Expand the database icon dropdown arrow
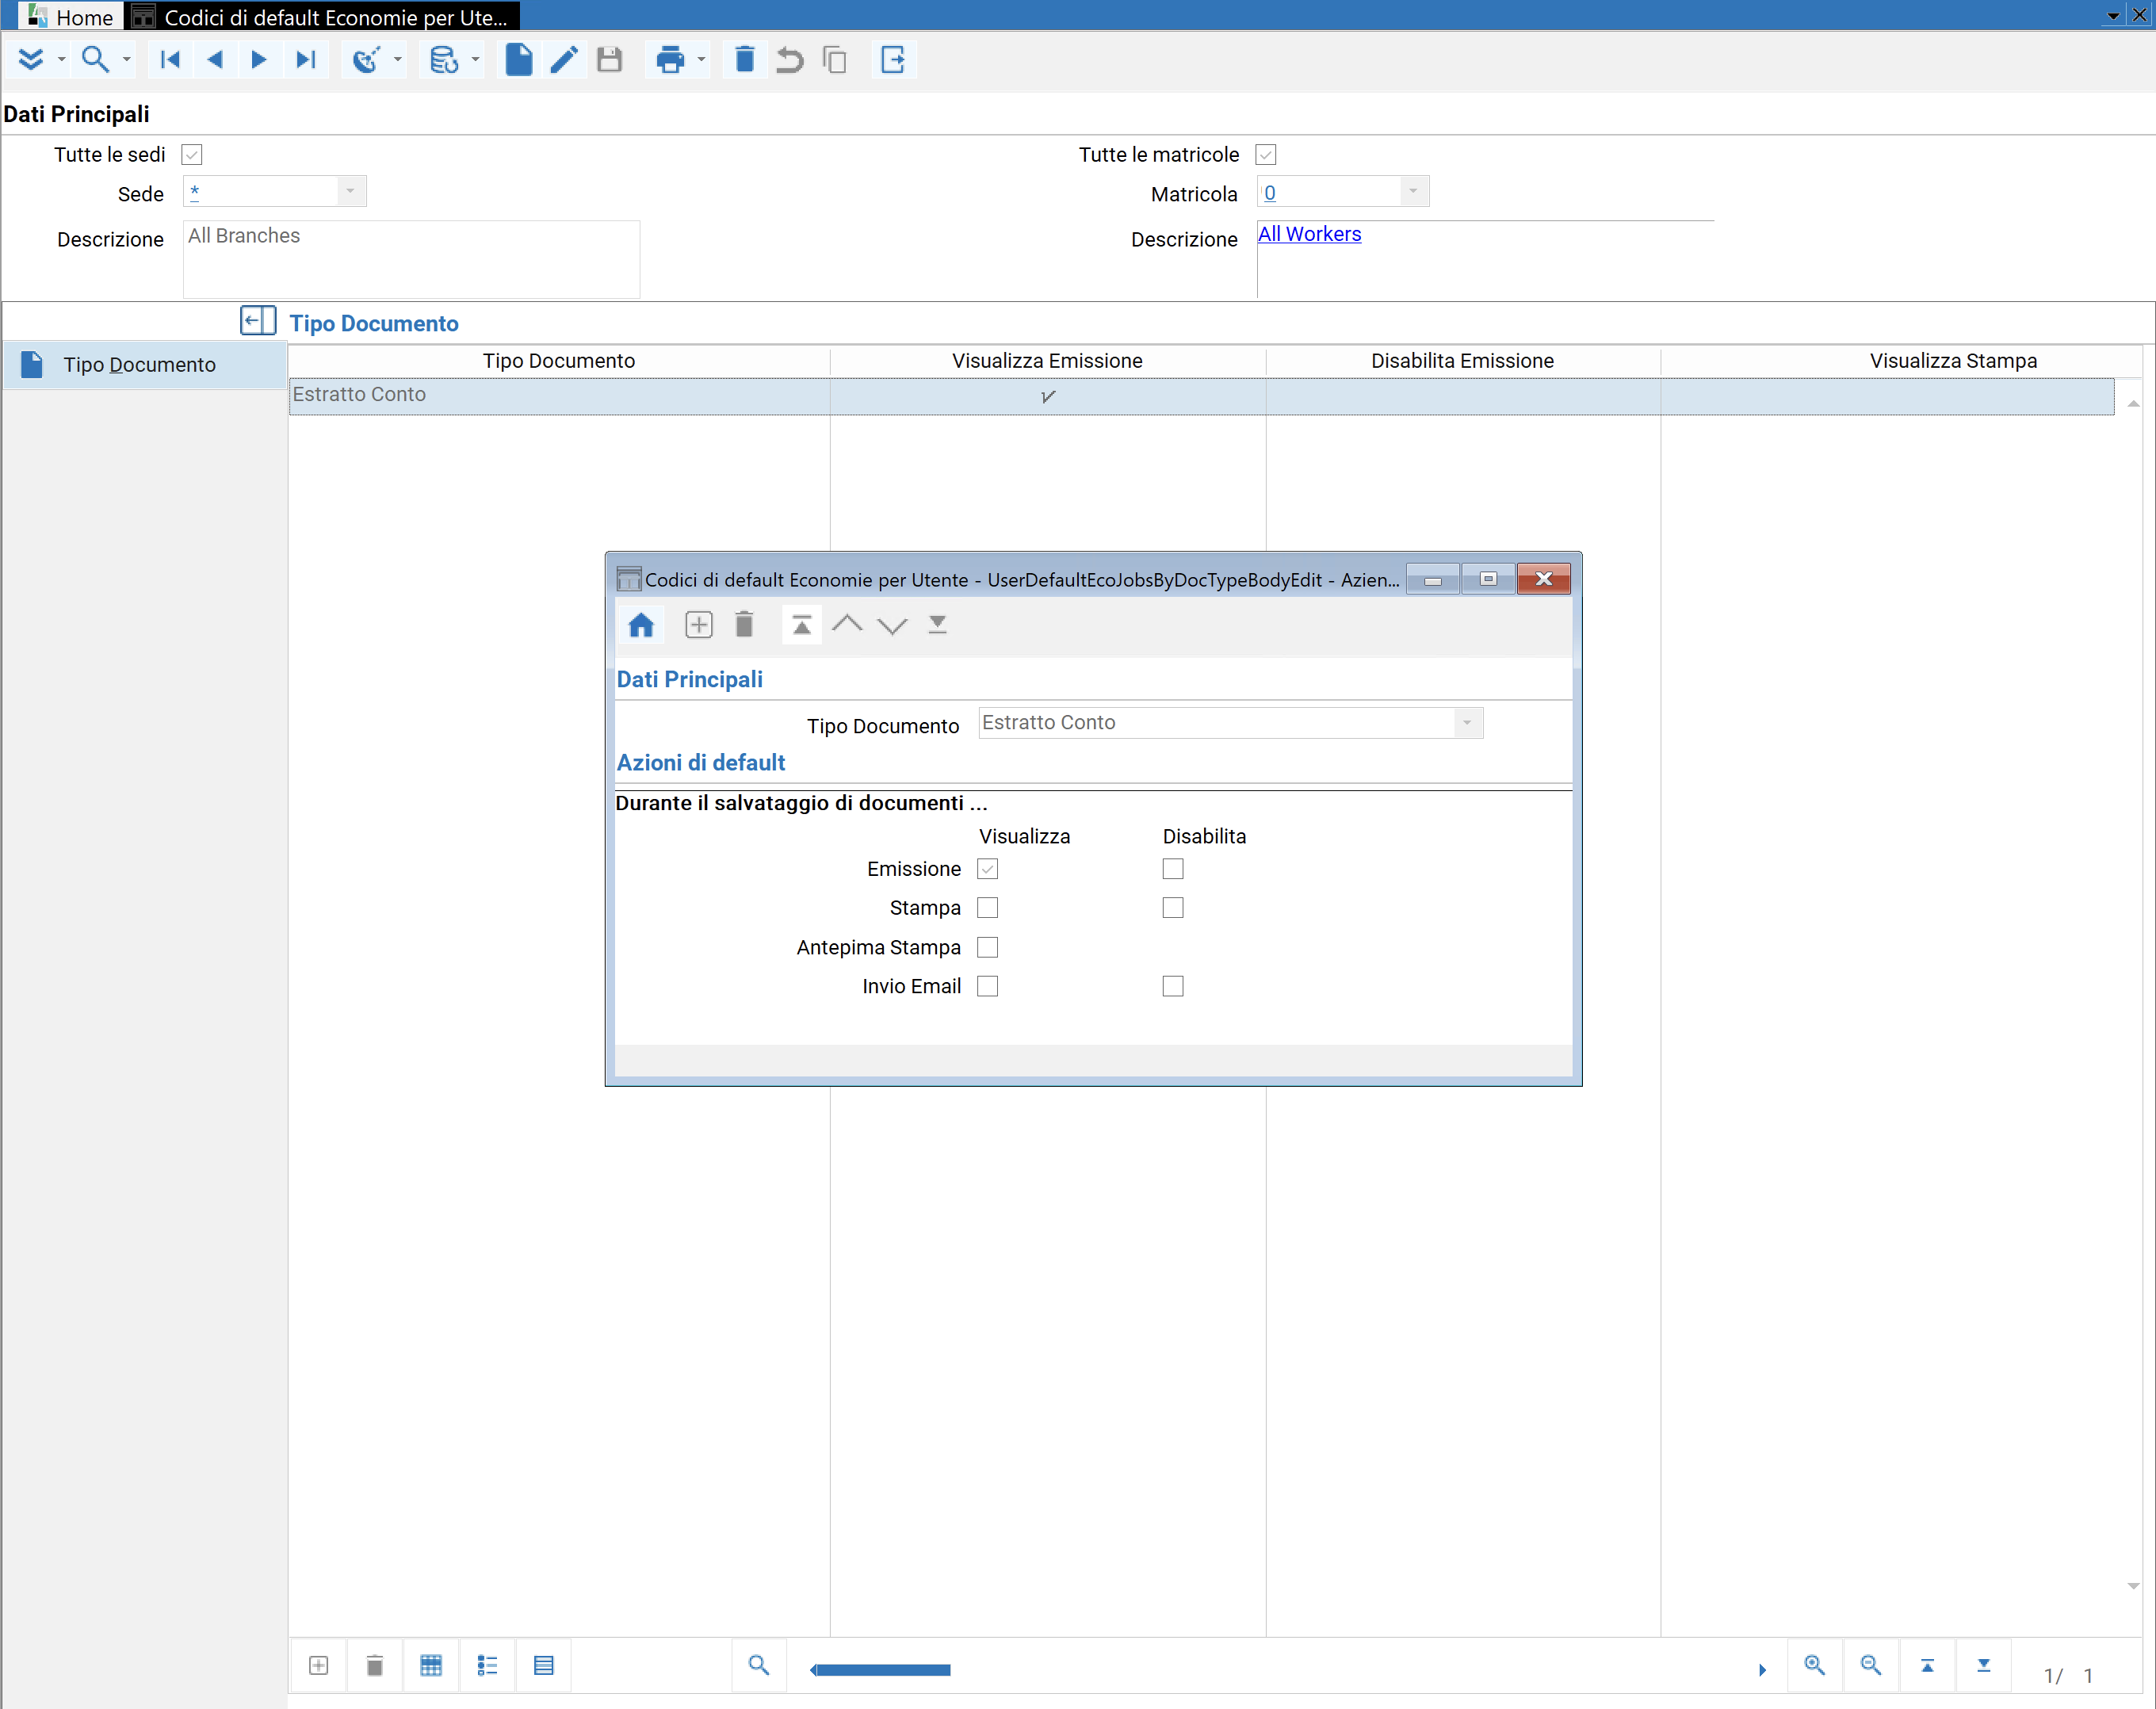 [475, 60]
